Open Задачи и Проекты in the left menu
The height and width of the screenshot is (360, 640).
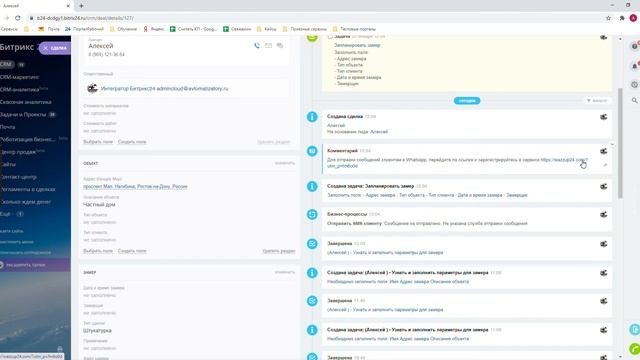tap(23, 115)
